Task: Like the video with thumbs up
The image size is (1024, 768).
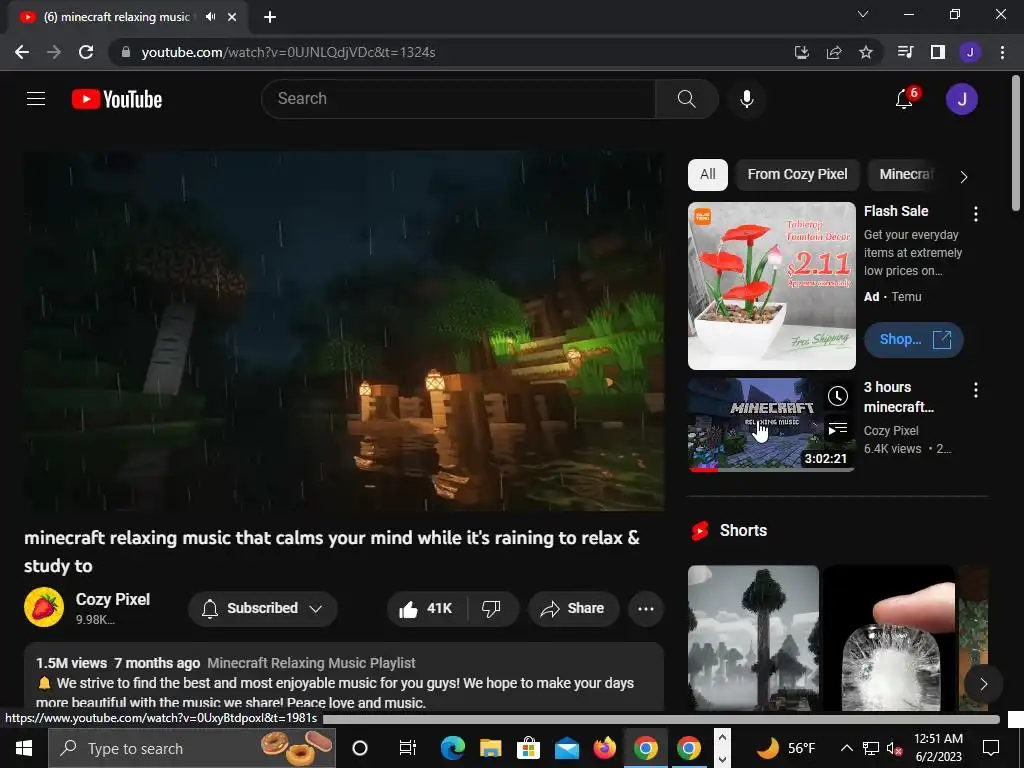Action: click(x=426, y=609)
